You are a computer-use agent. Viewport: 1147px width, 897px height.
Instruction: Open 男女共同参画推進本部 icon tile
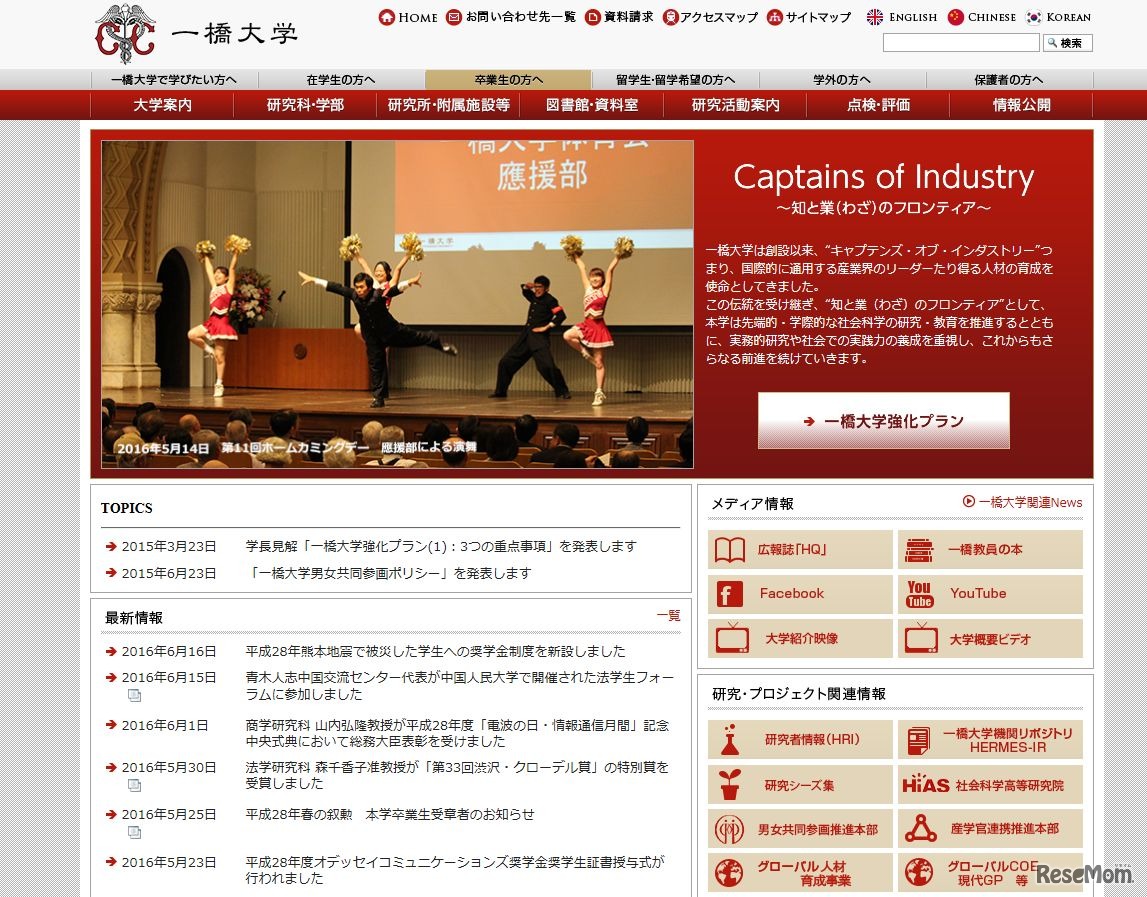tap(800, 829)
